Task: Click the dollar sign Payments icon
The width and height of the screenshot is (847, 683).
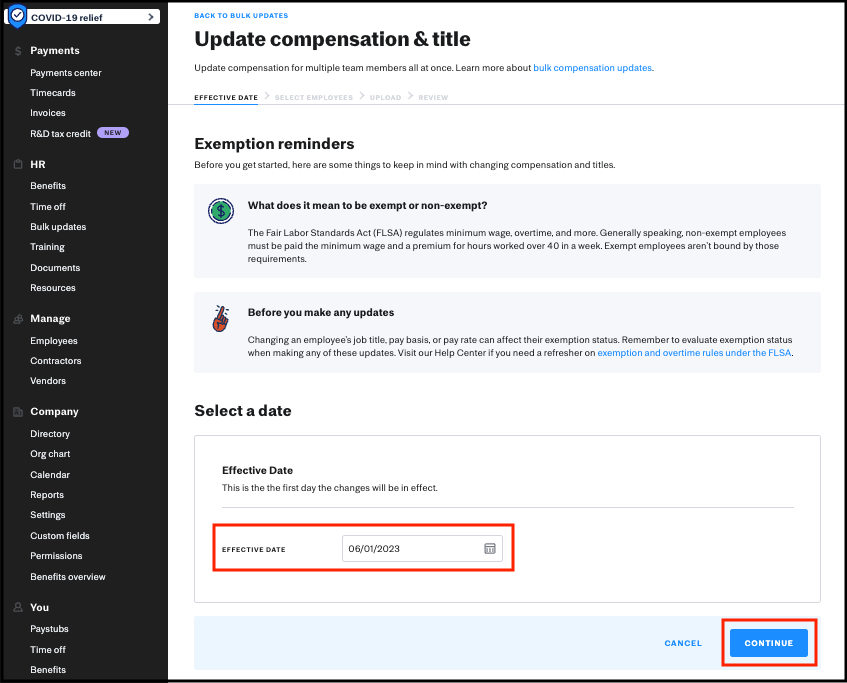Action: point(18,51)
